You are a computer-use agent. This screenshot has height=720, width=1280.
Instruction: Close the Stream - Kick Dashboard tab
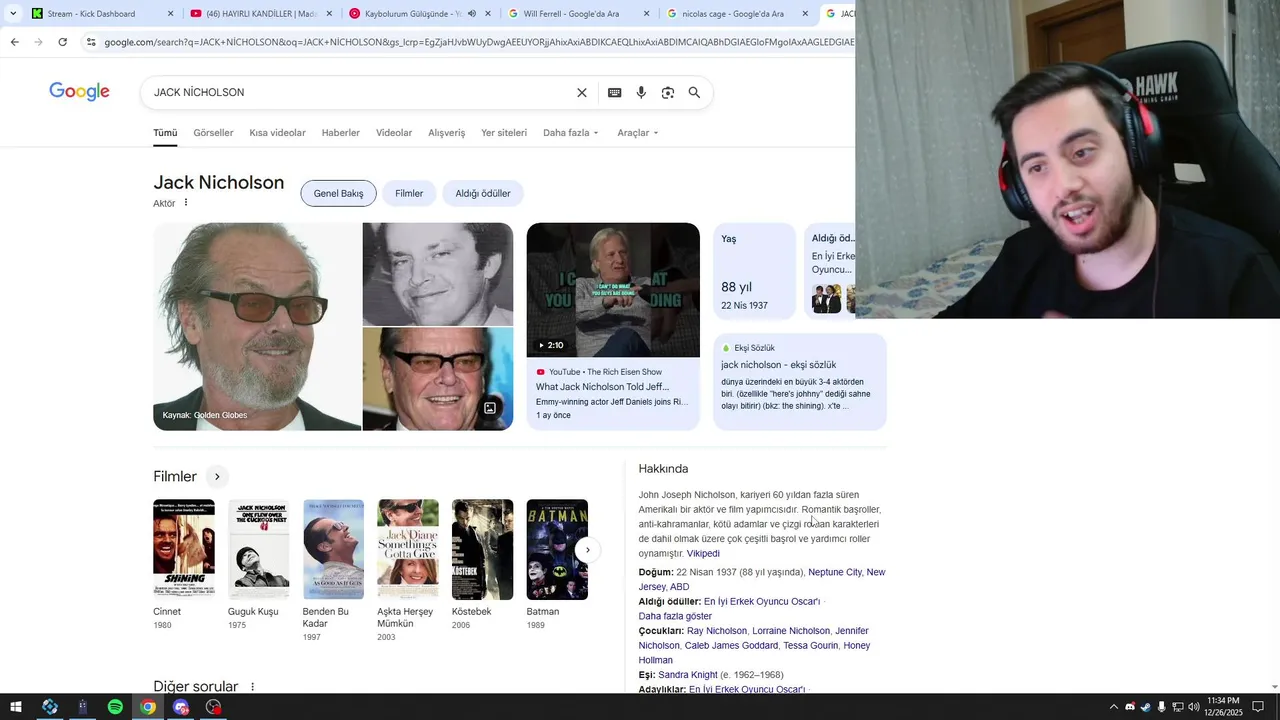pyautogui.click(x=170, y=14)
